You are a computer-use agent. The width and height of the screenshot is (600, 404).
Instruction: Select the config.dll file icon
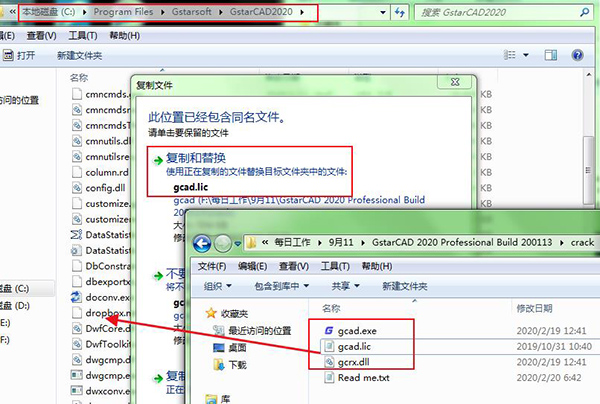click(77, 187)
